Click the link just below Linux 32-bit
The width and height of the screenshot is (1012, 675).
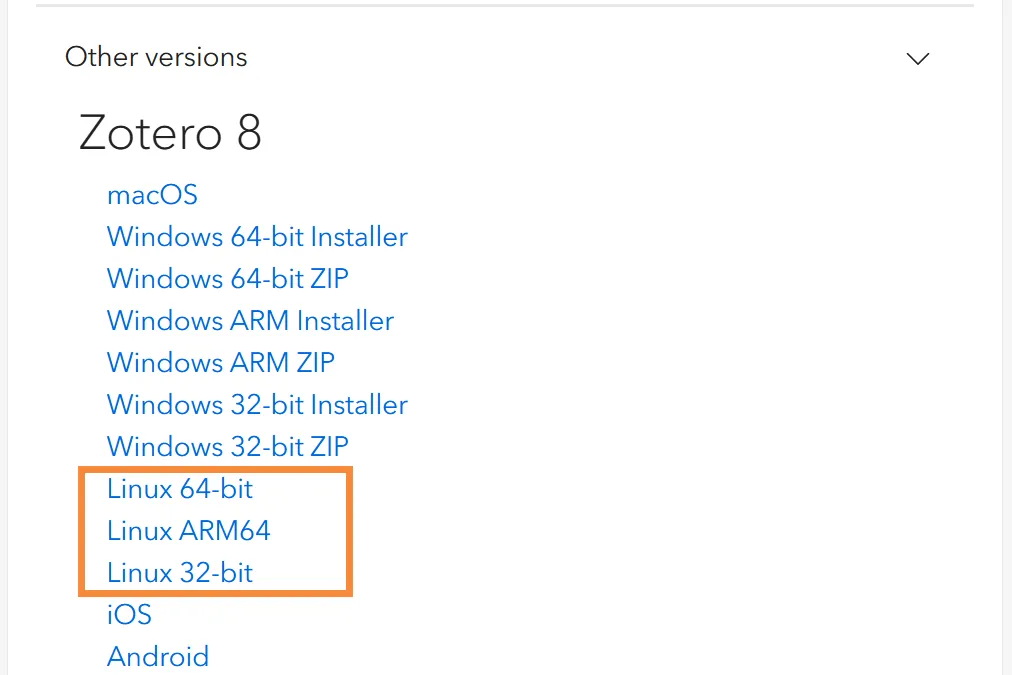[x=129, y=614]
